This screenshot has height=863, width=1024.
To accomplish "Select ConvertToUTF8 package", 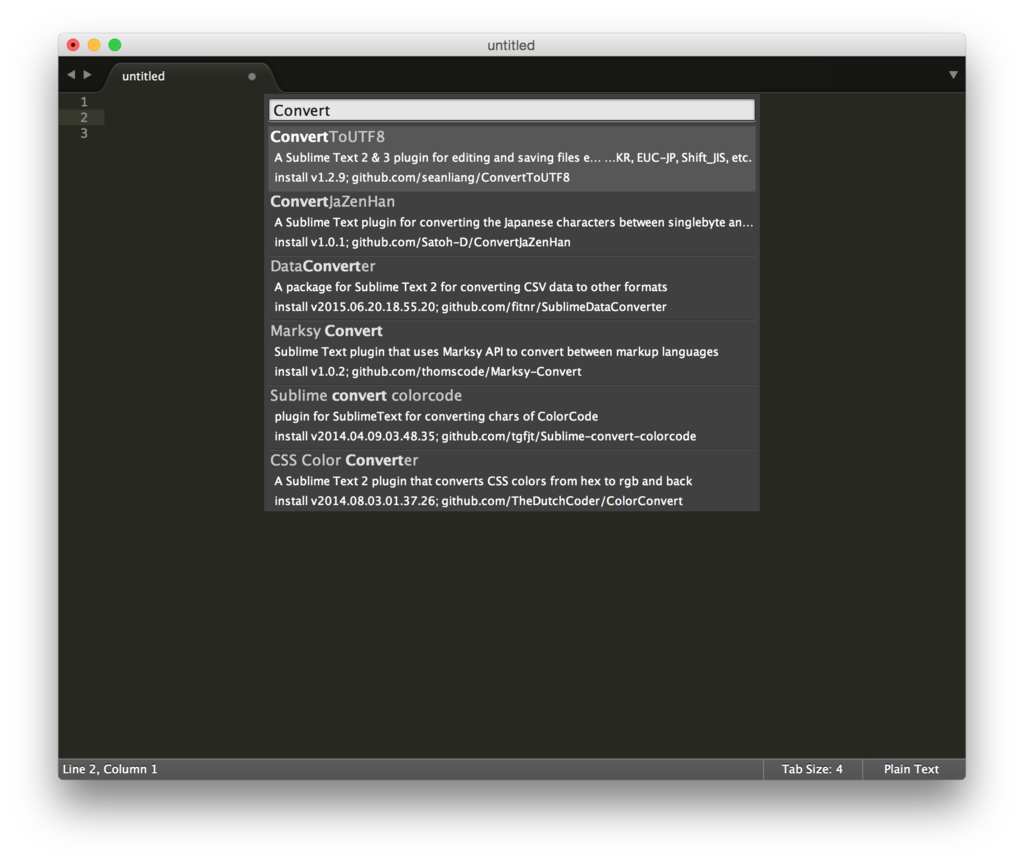I will (x=511, y=157).
